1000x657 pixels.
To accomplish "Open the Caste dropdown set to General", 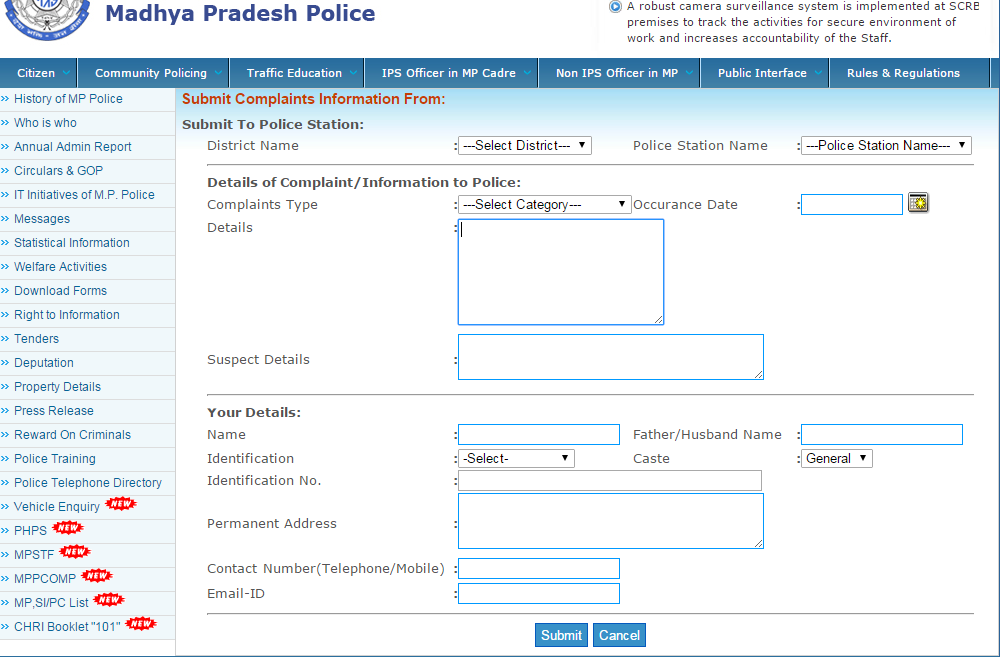I will coord(837,458).
